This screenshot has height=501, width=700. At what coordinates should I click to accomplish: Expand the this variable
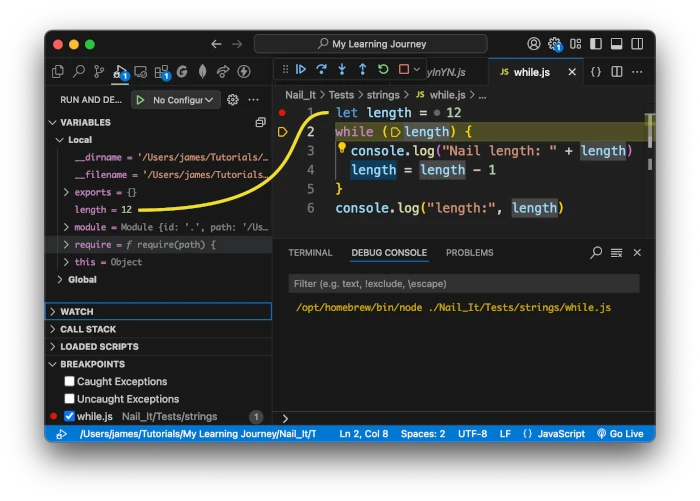(66, 262)
